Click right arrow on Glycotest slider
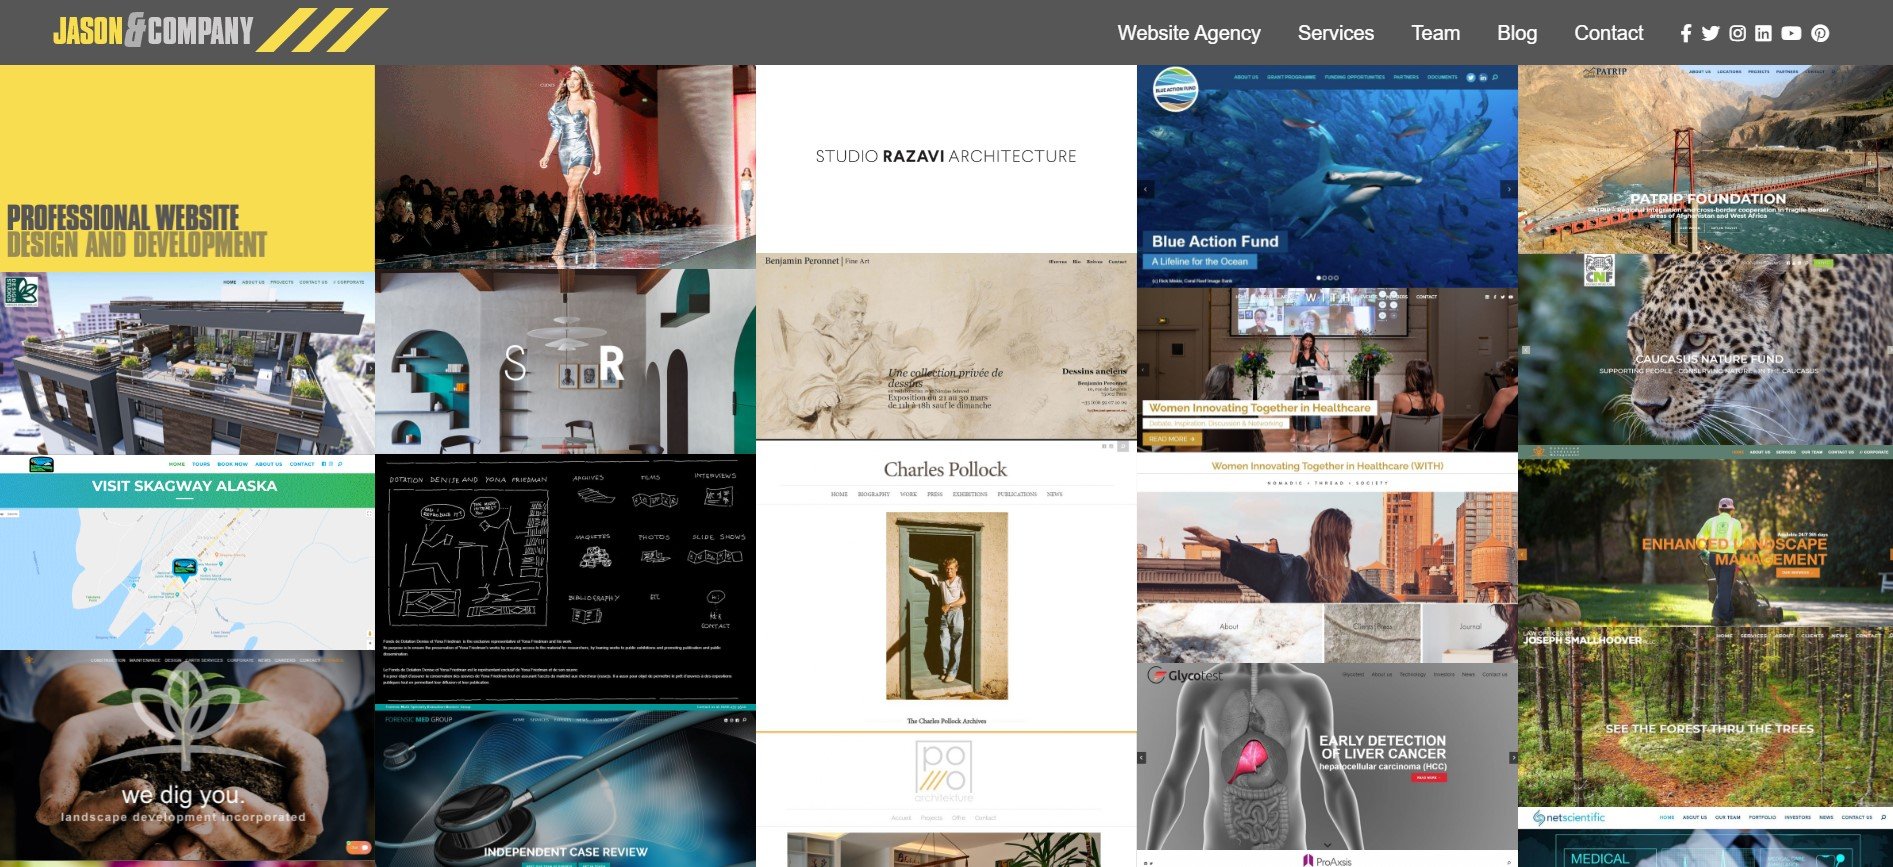 coord(1511,758)
